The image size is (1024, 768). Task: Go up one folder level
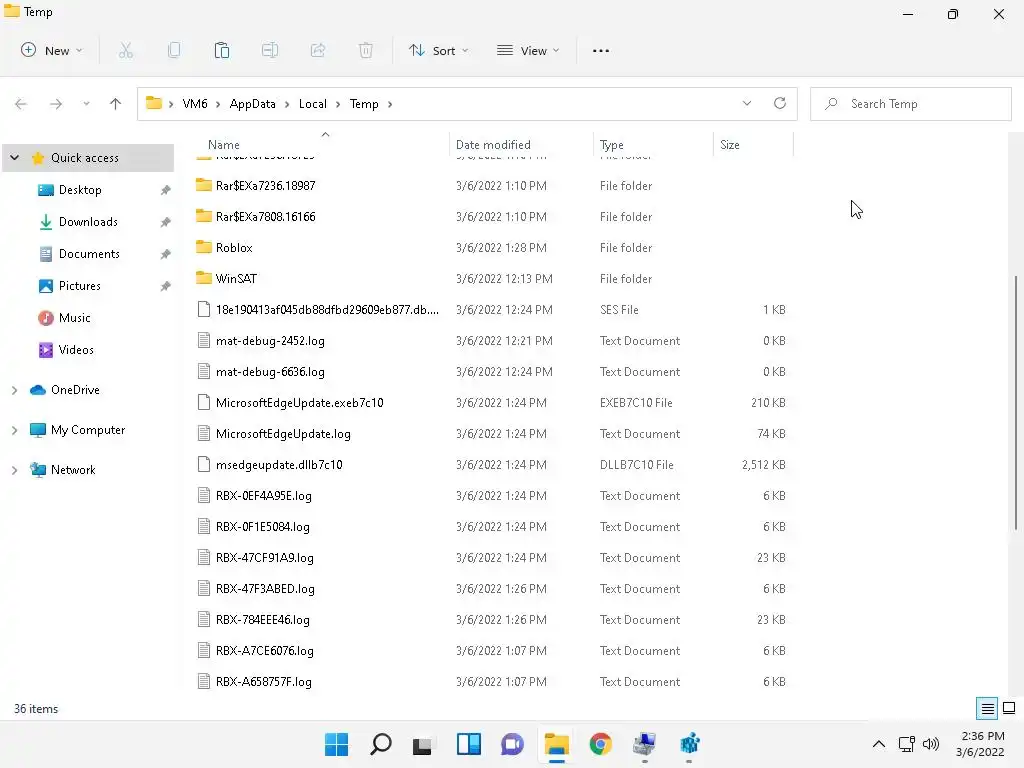point(116,104)
